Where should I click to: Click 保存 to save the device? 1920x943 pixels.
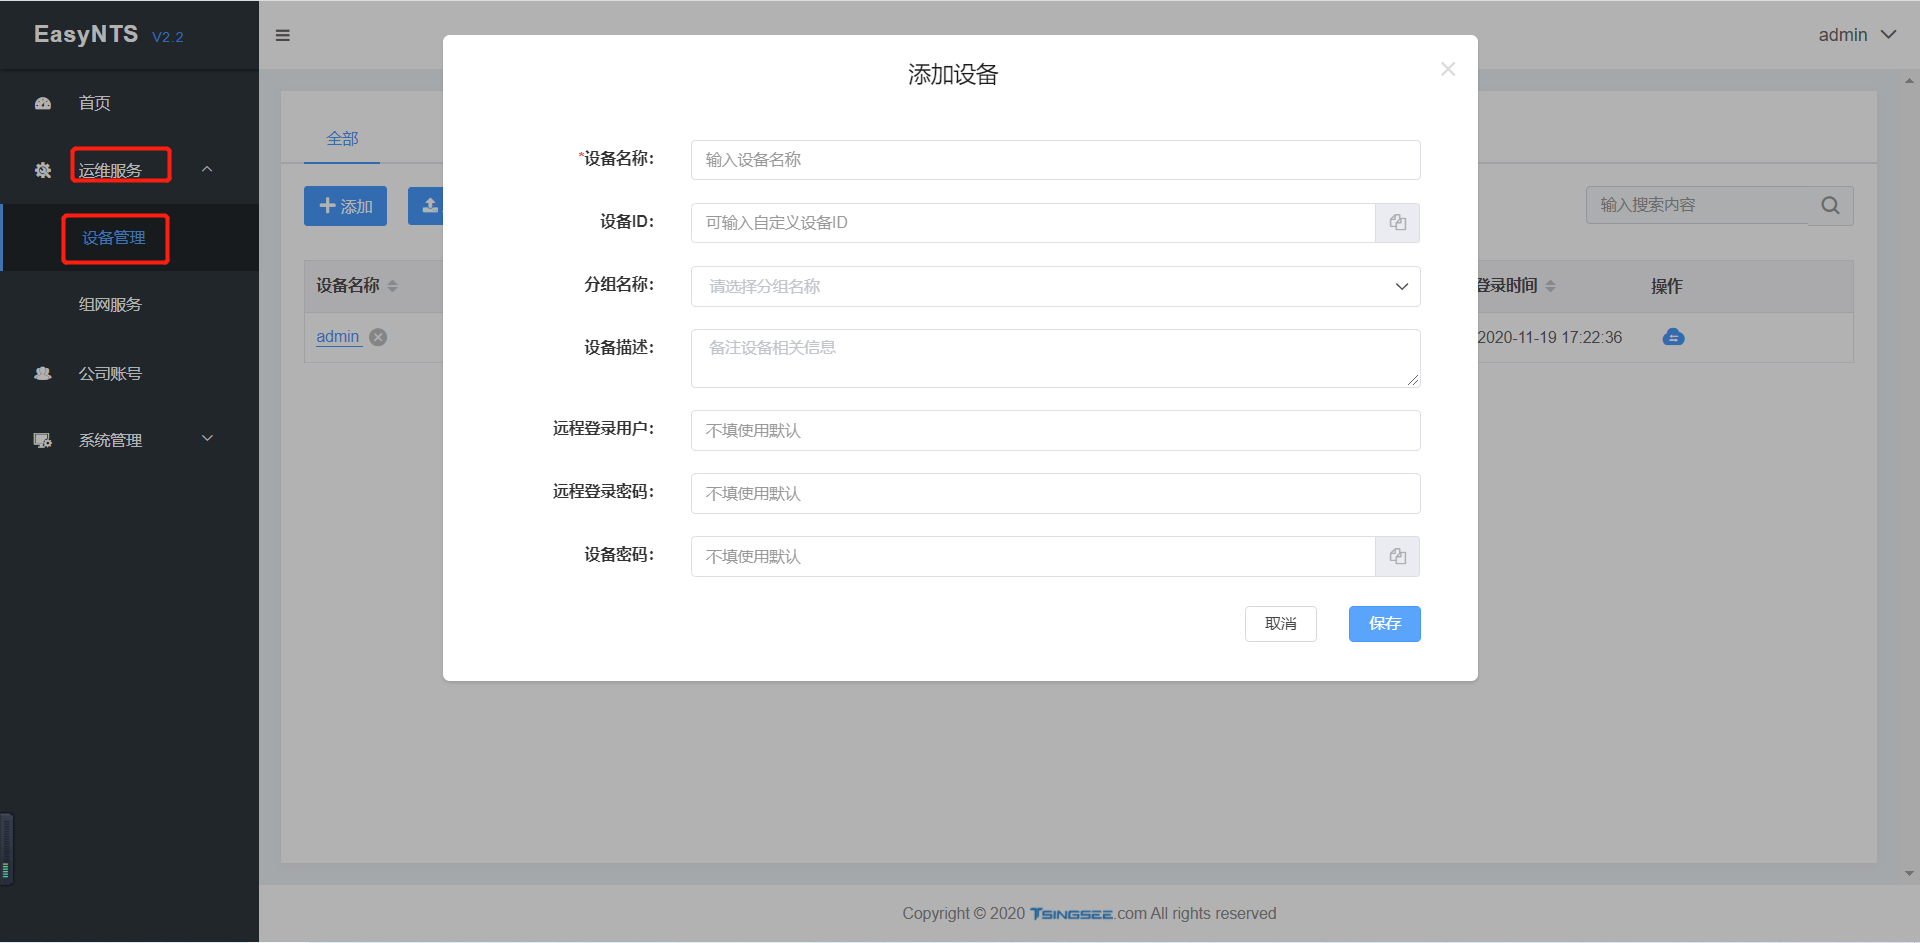1385,624
